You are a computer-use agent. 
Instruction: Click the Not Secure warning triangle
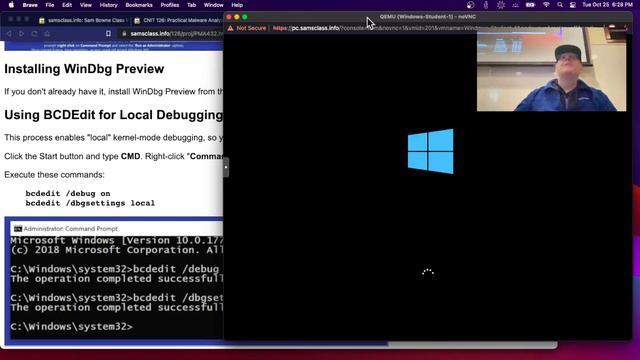point(230,28)
